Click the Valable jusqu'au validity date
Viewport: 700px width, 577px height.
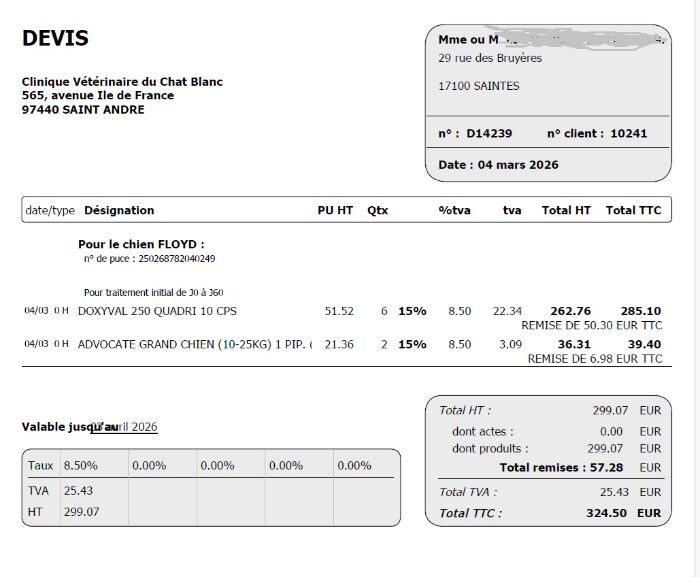pos(124,427)
